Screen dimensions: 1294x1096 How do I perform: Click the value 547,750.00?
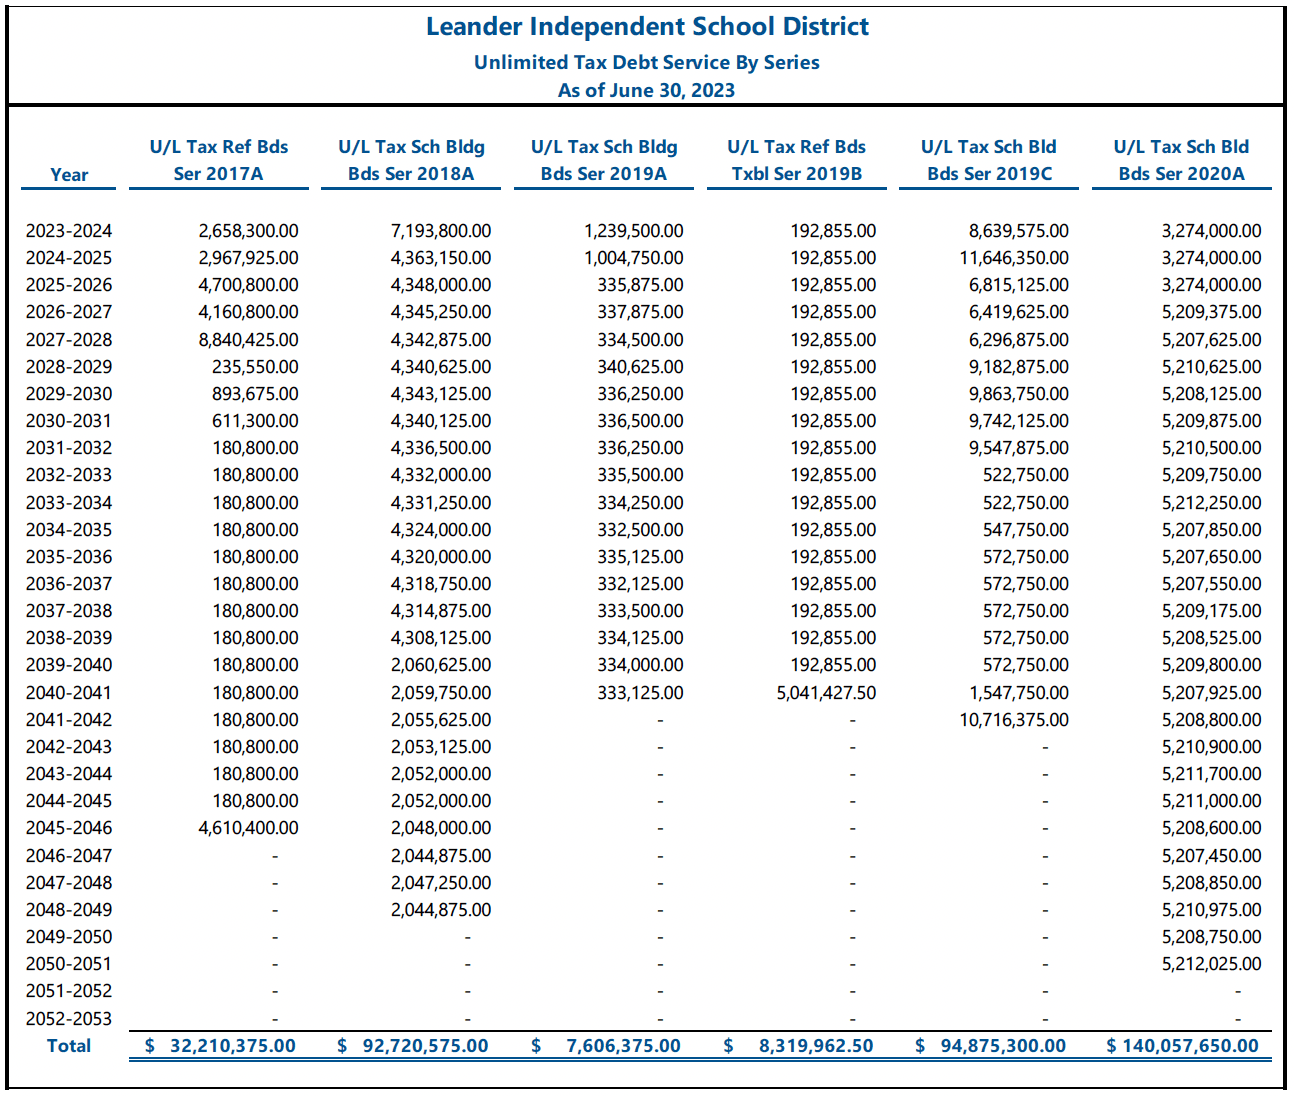pyautogui.click(x=1026, y=530)
